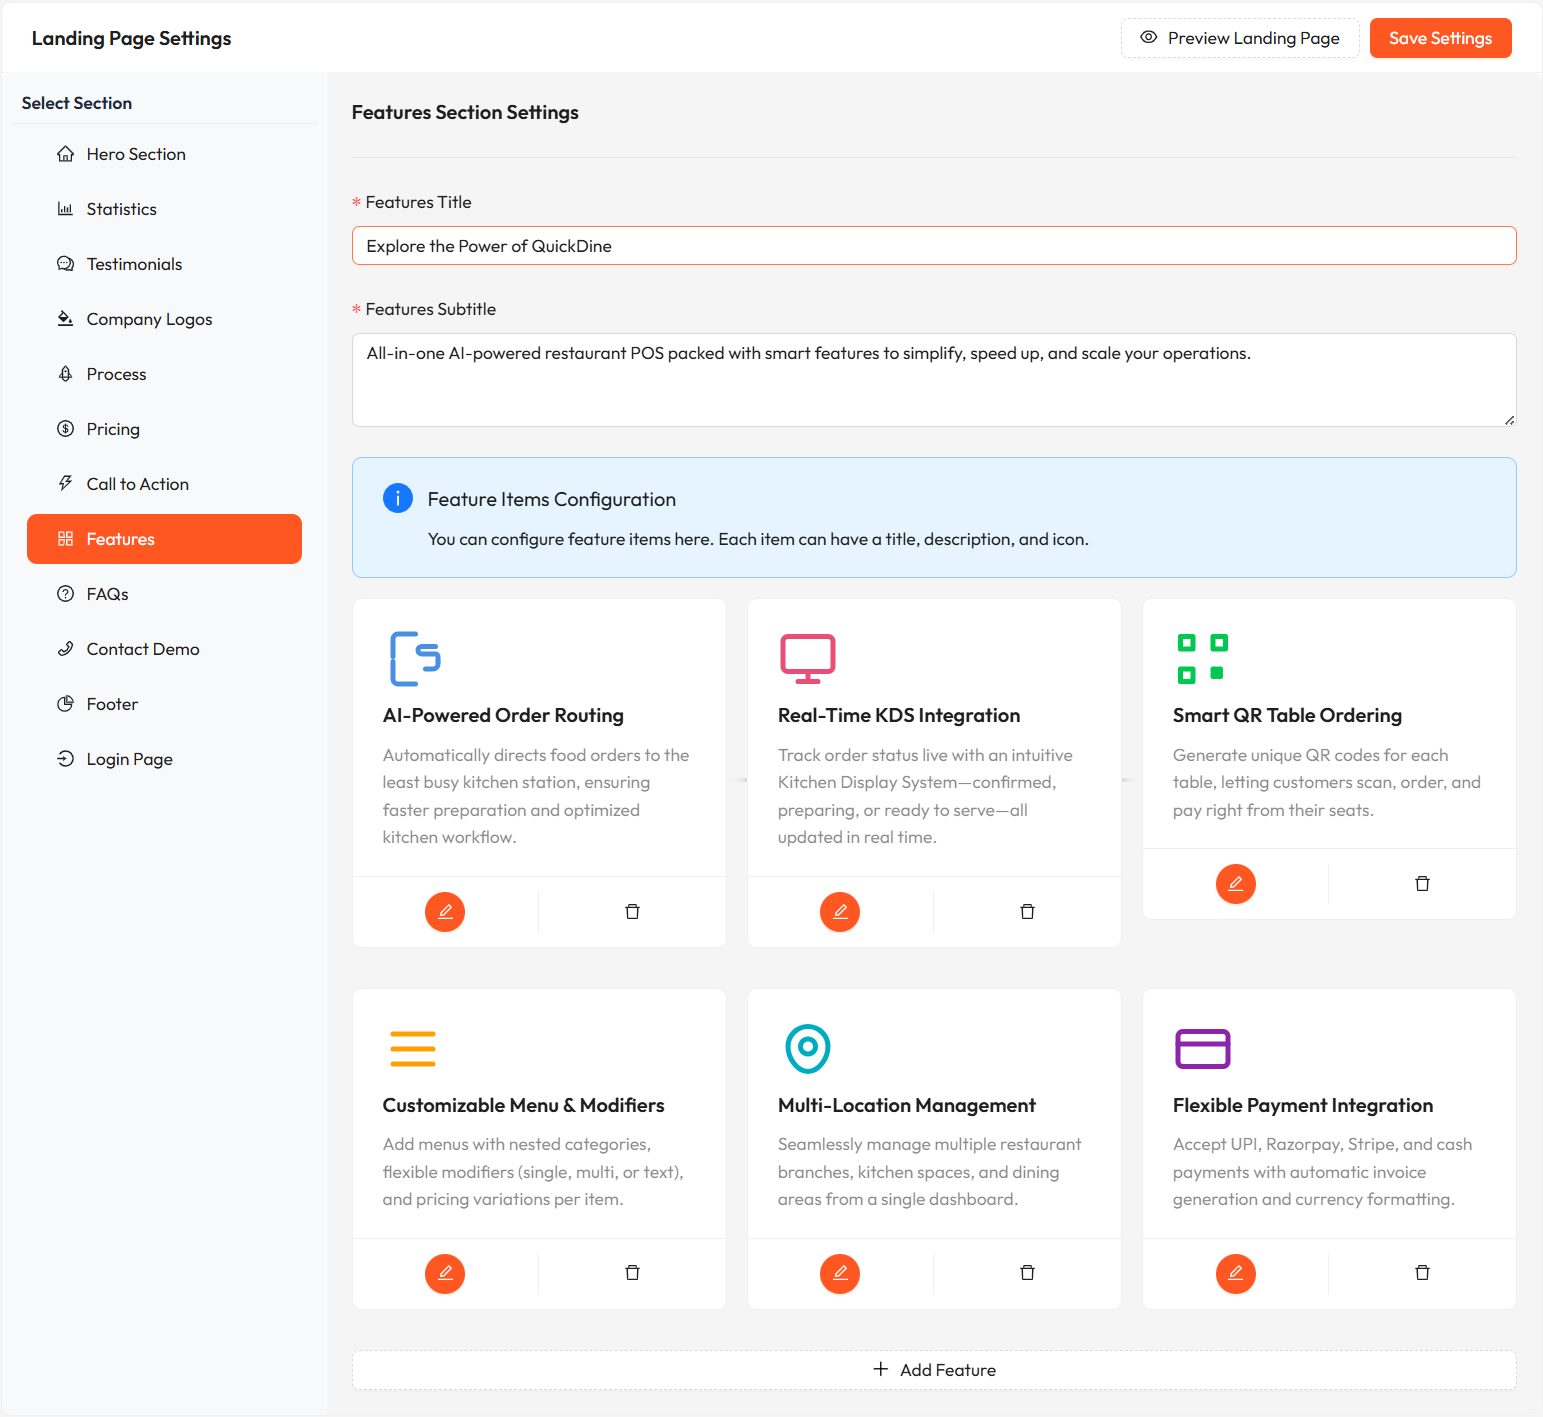
Task: Open the Statistics section
Action: coord(164,209)
